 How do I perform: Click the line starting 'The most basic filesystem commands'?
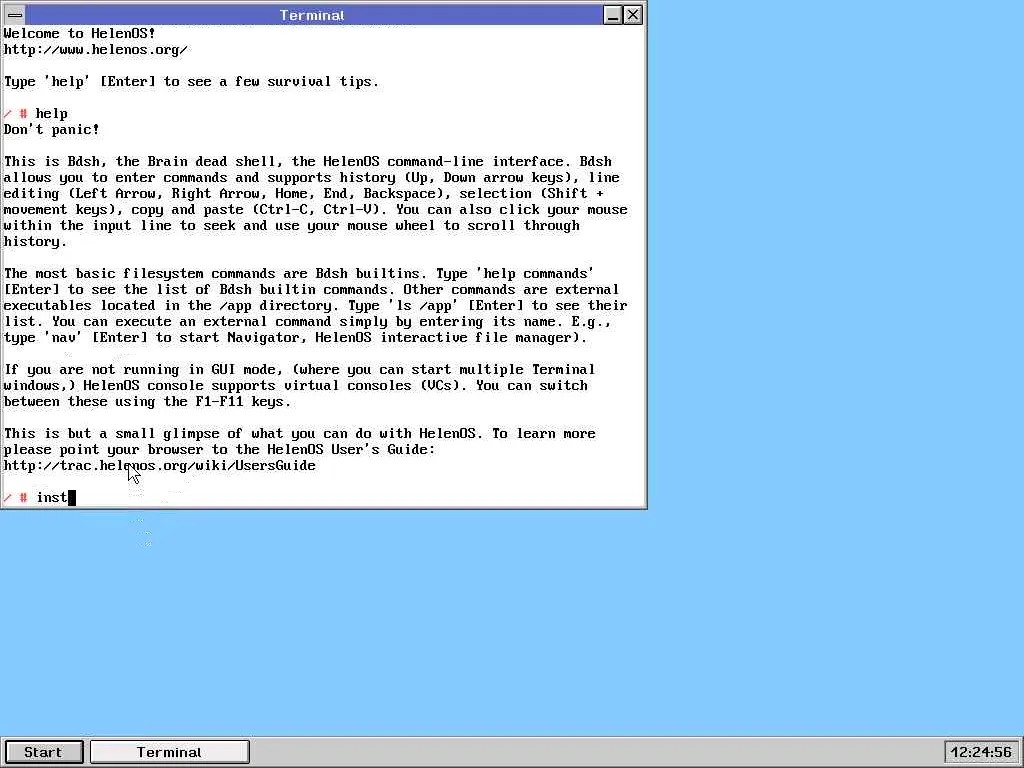298,274
